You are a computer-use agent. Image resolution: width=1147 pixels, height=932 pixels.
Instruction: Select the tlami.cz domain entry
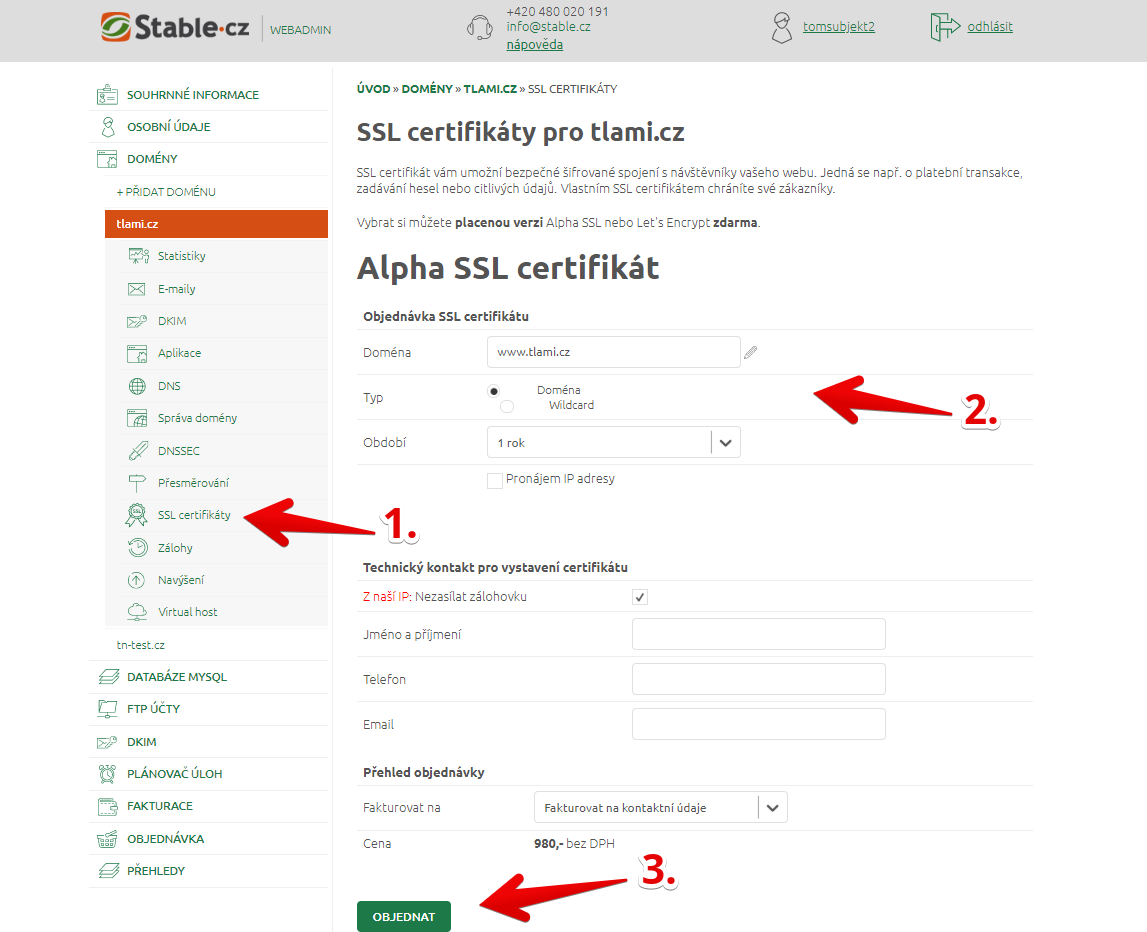[217, 224]
